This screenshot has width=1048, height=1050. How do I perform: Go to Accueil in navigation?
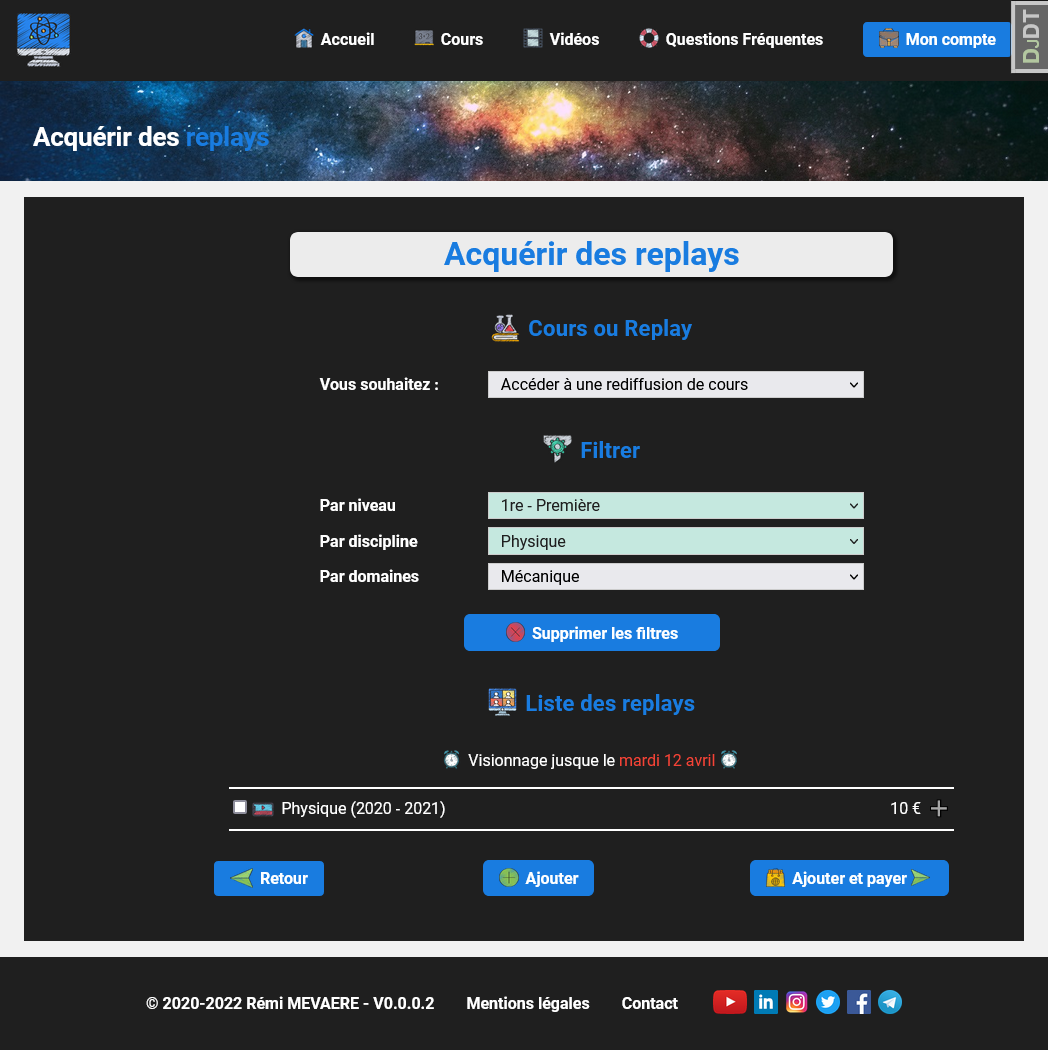(335, 40)
